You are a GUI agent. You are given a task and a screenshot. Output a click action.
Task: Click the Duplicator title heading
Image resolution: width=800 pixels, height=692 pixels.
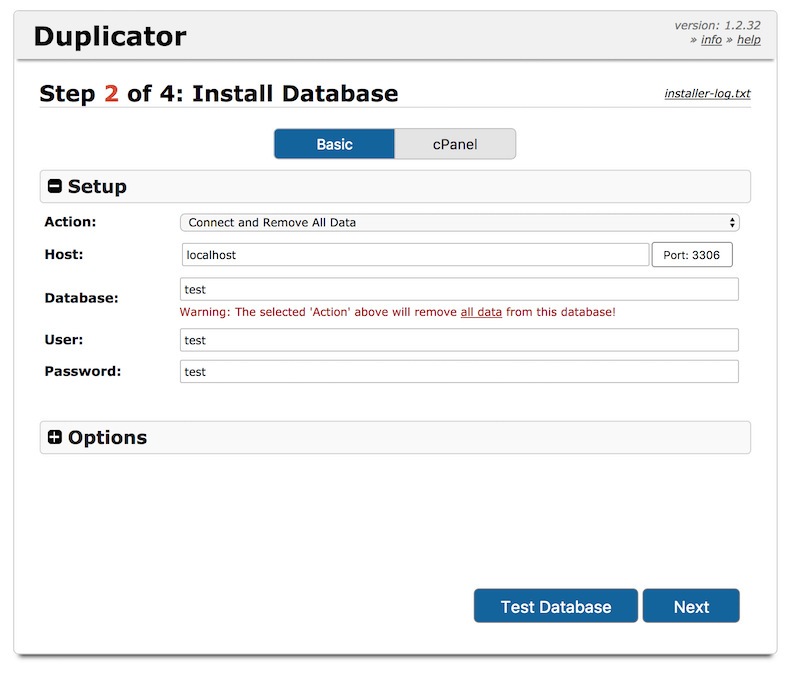click(110, 37)
